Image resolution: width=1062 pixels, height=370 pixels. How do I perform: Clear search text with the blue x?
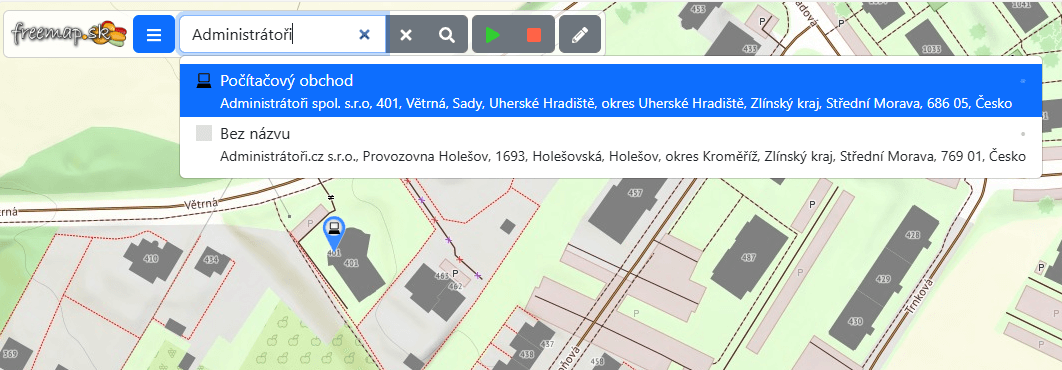click(x=364, y=34)
